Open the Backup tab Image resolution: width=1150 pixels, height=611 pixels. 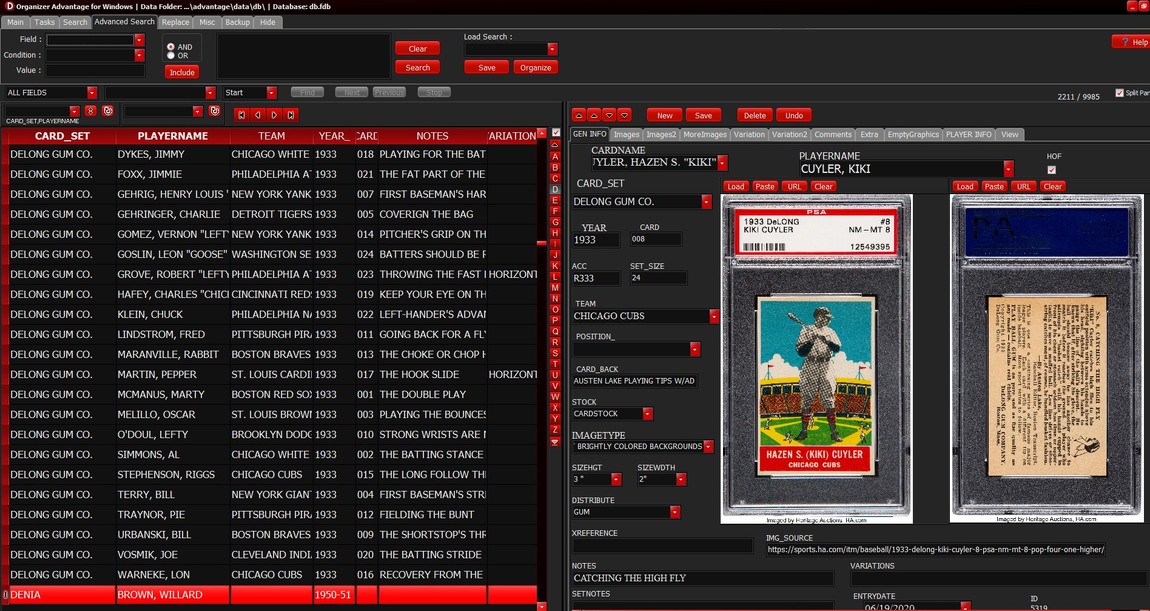coord(237,22)
